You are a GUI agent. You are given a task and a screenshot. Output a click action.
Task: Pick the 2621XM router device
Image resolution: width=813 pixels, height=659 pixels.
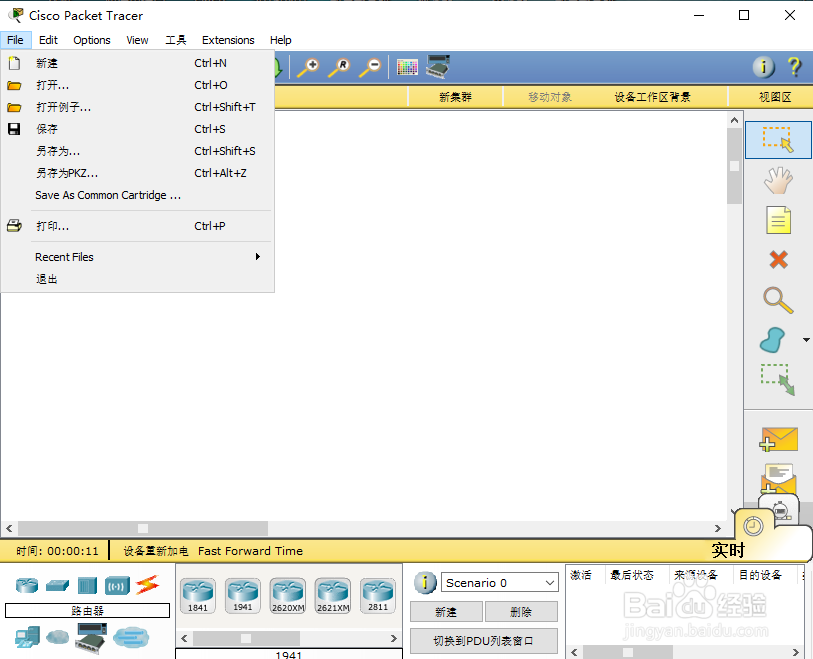click(333, 596)
